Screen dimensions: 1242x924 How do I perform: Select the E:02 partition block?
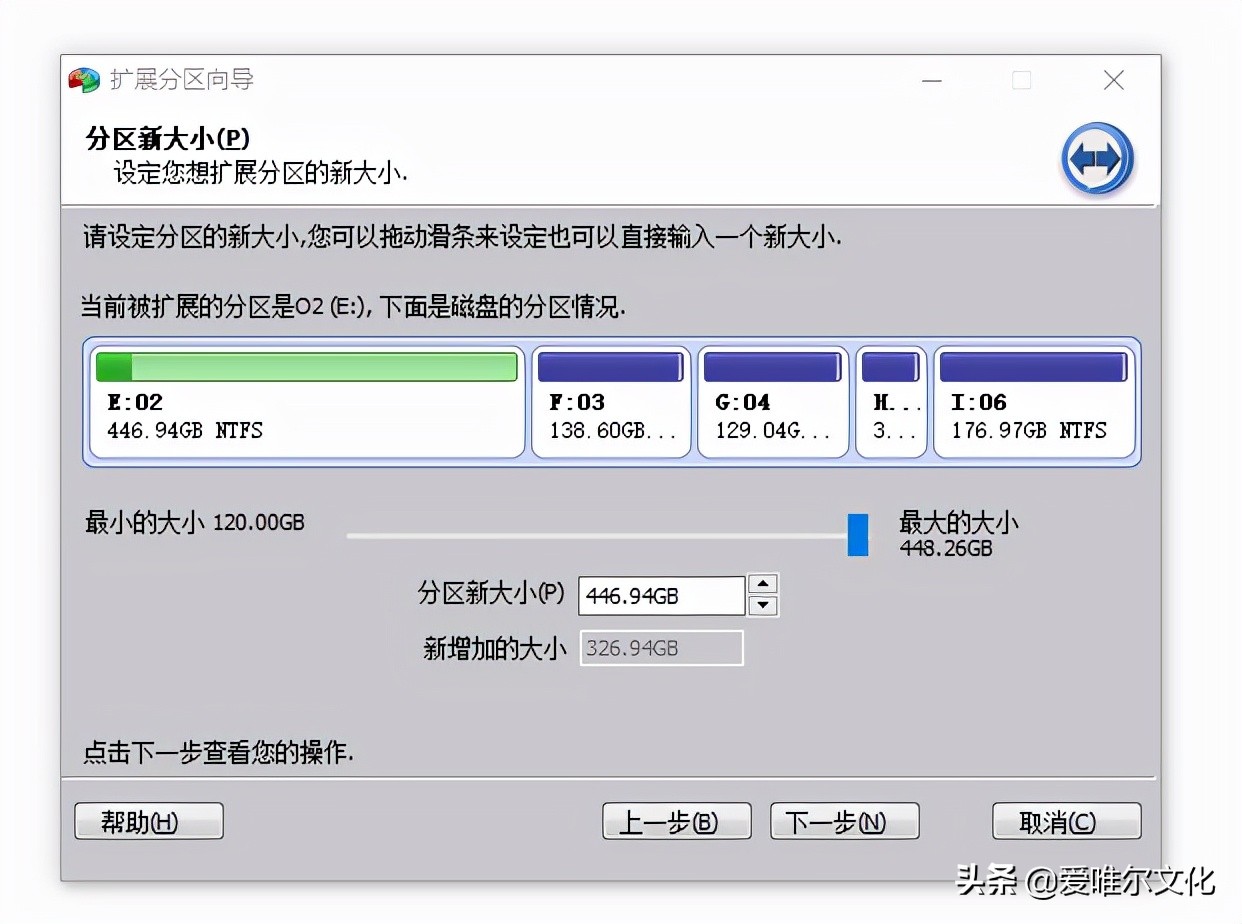pyautogui.click(x=305, y=415)
